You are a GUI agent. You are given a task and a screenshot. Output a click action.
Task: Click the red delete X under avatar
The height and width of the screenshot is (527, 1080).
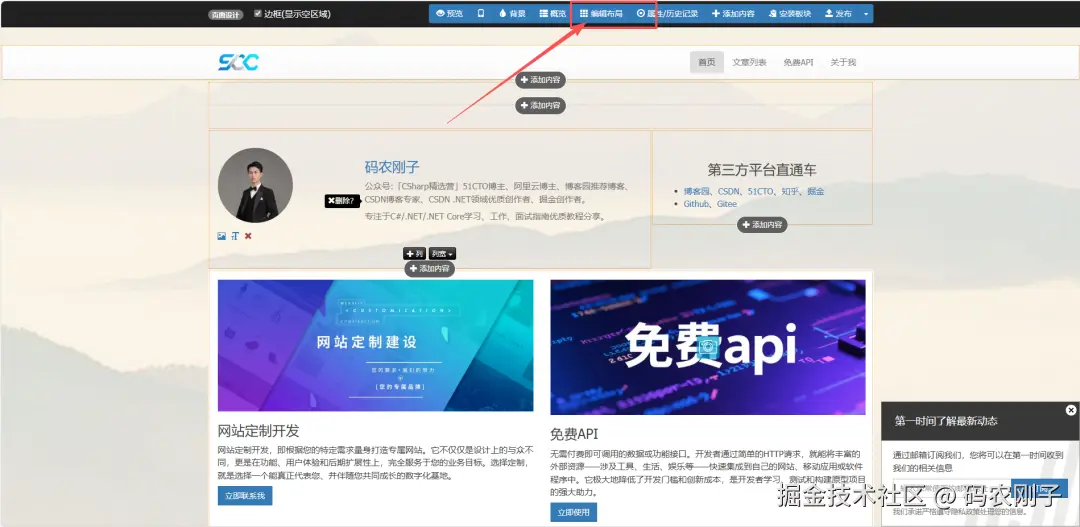[x=248, y=236]
